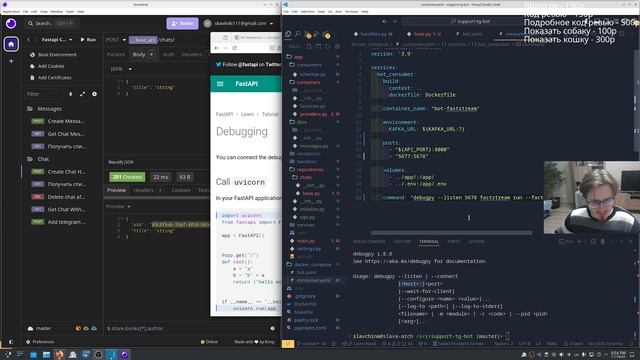Viewport: 640px width, 360px height.
Task: Open Source Control view in VS Code
Action: [x=307, y=35]
